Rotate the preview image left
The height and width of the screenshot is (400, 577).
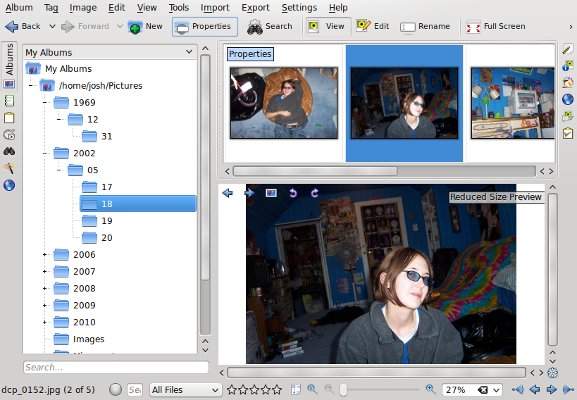pyautogui.click(x=293, y=193)
